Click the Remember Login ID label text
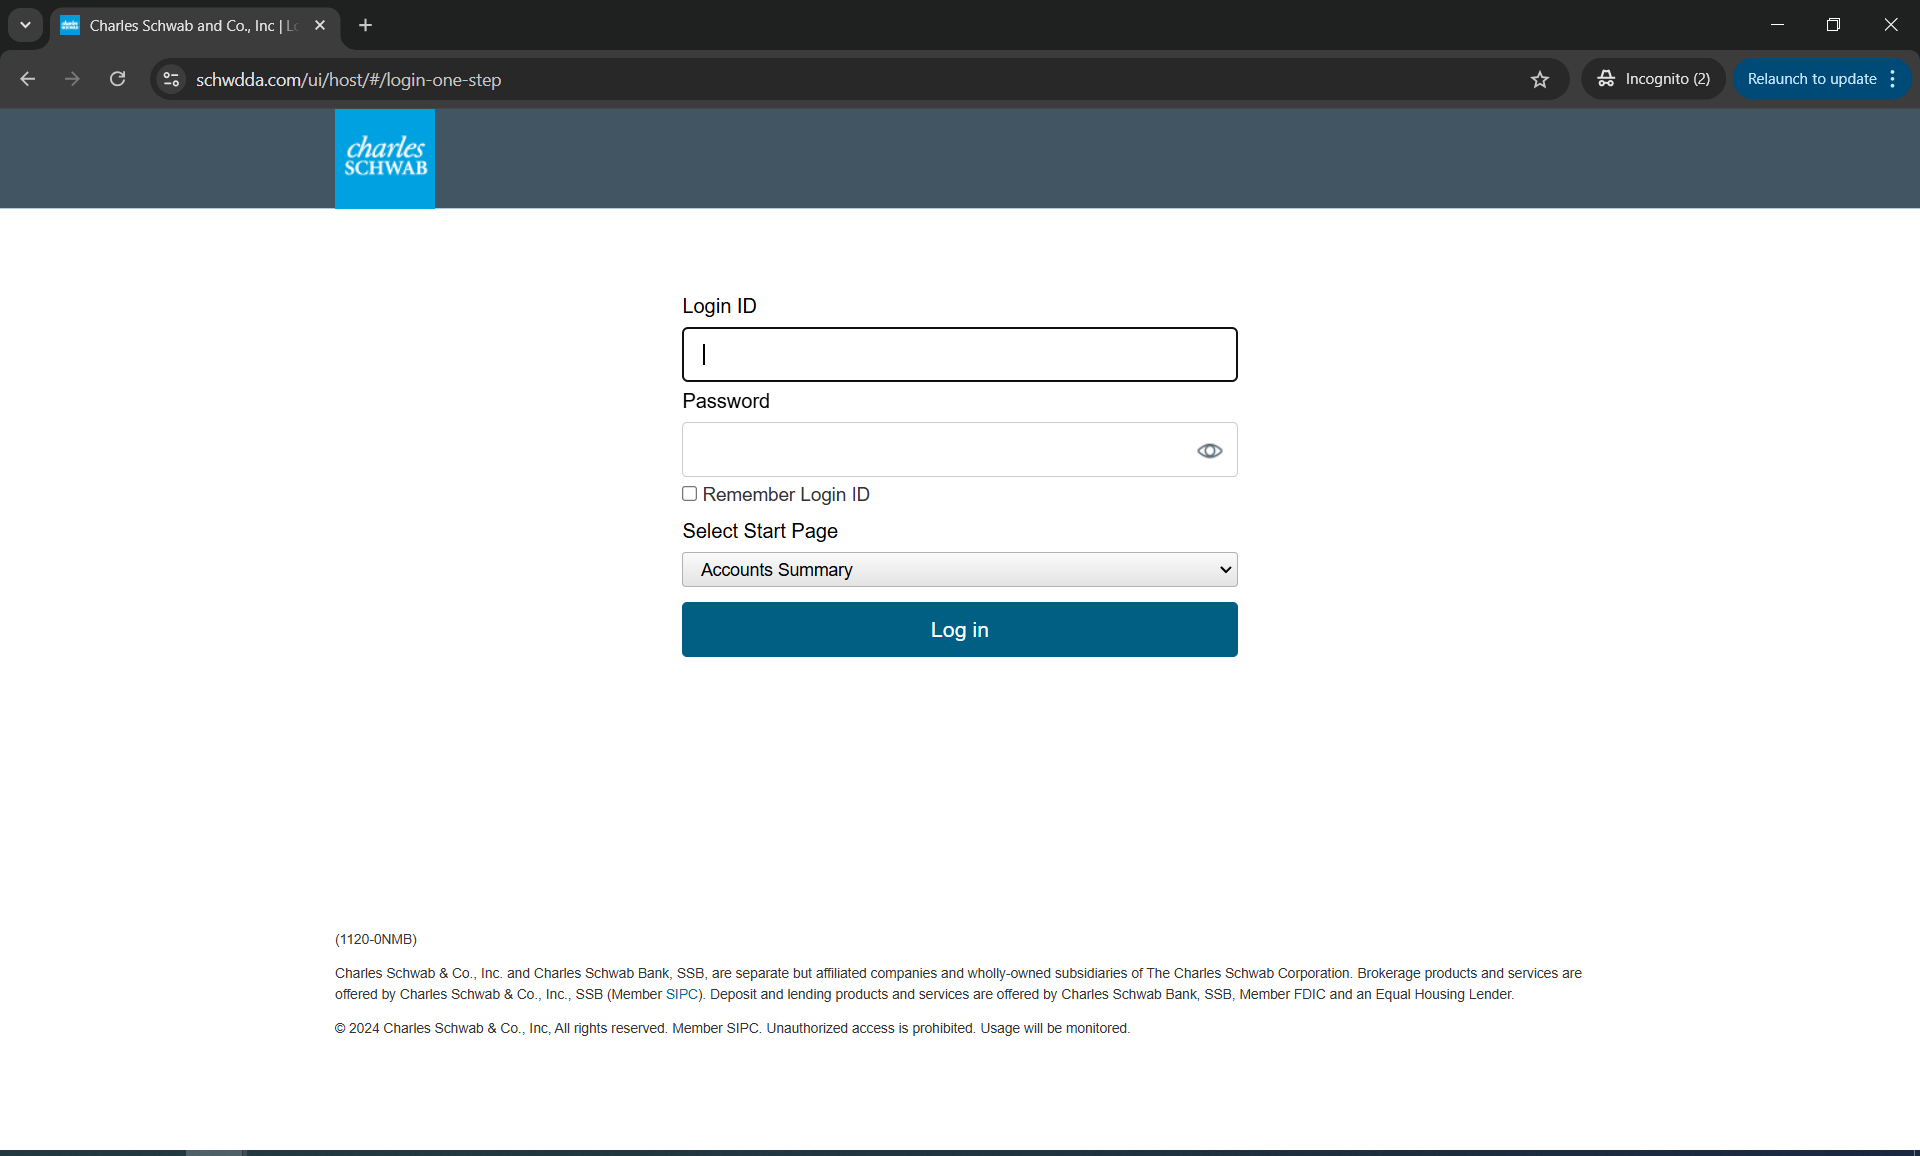The image size is (1920, 1156). 786,495
